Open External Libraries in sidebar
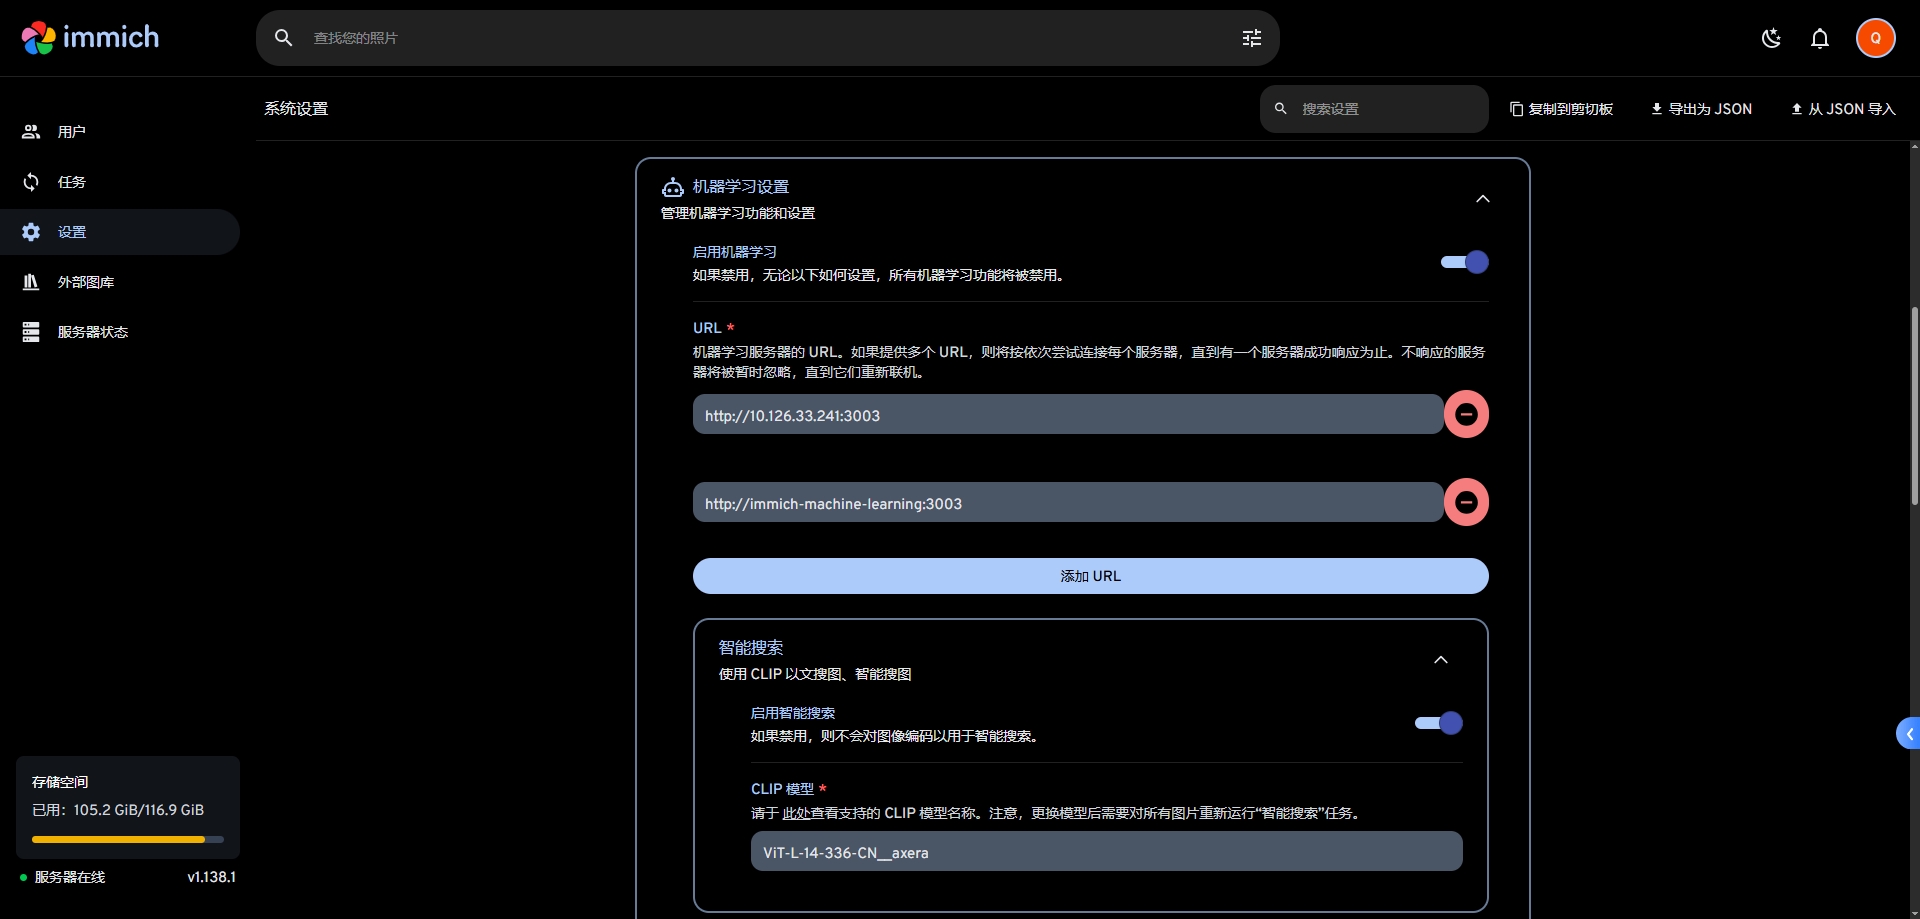 [85, 282]
